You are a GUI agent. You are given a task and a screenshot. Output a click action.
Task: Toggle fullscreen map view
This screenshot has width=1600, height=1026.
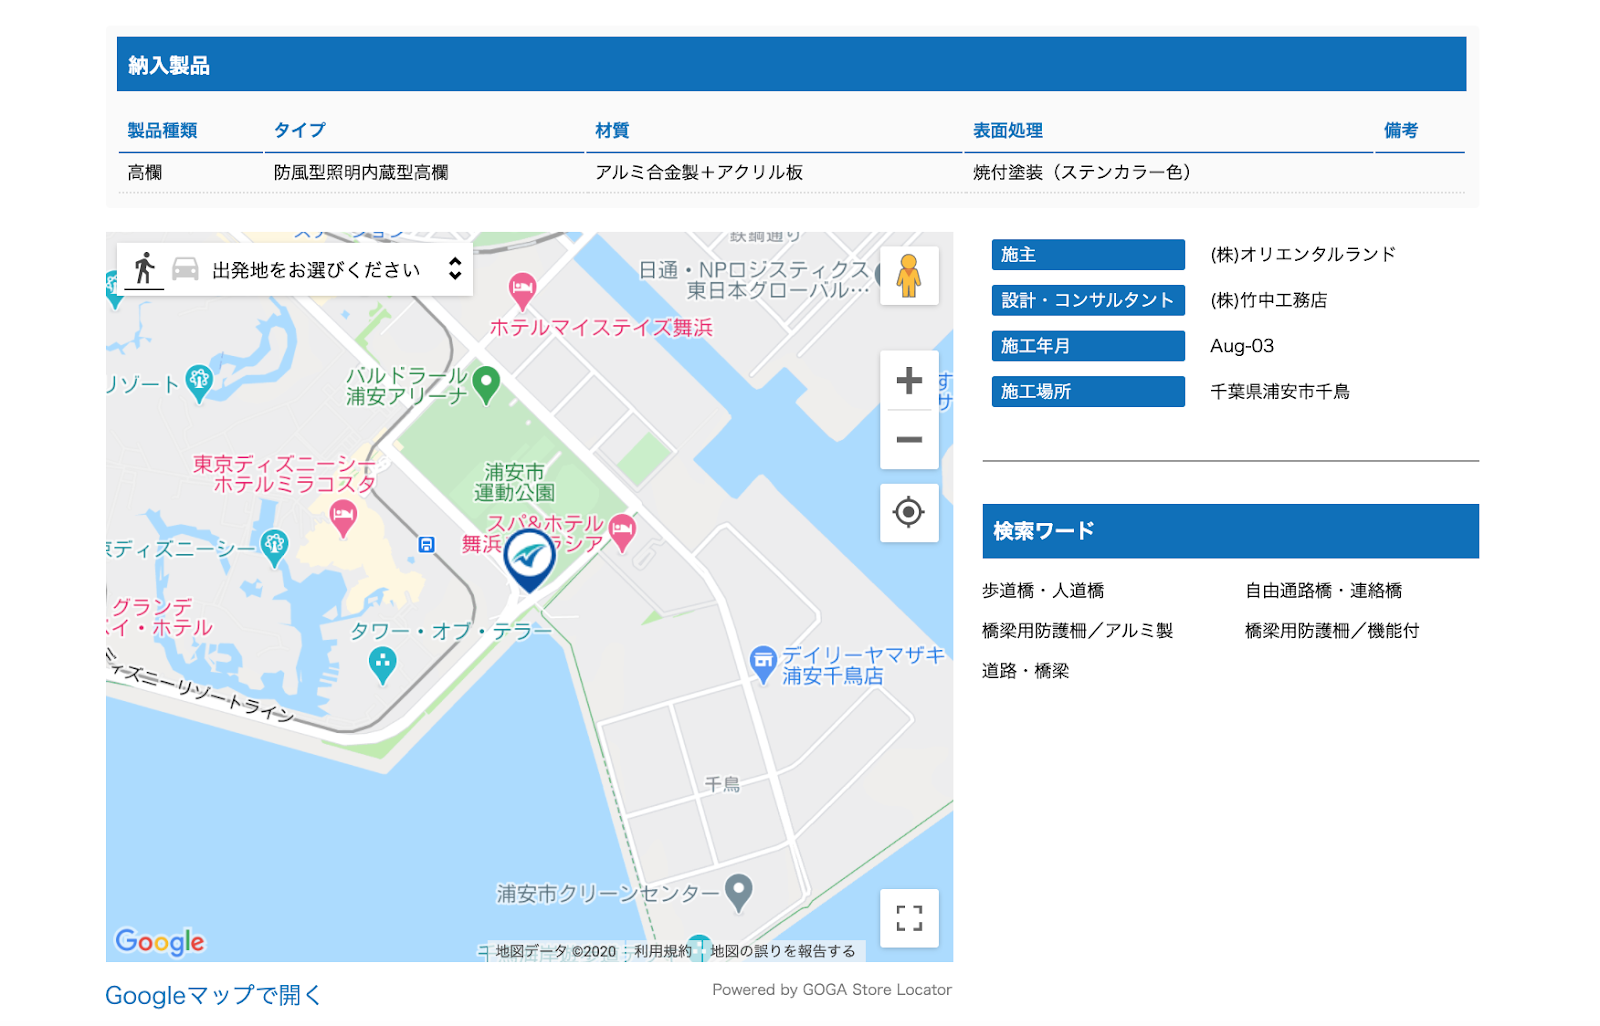click(x=908, y=918)
